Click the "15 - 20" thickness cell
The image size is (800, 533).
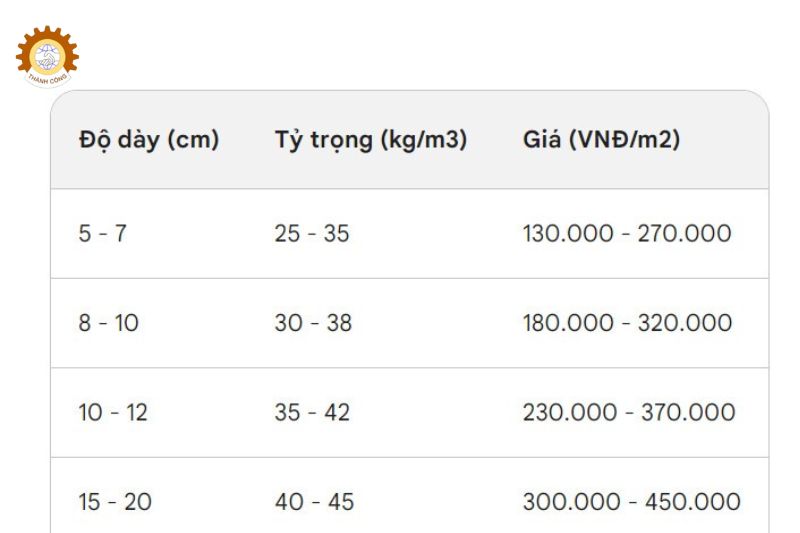click(115, 501)
